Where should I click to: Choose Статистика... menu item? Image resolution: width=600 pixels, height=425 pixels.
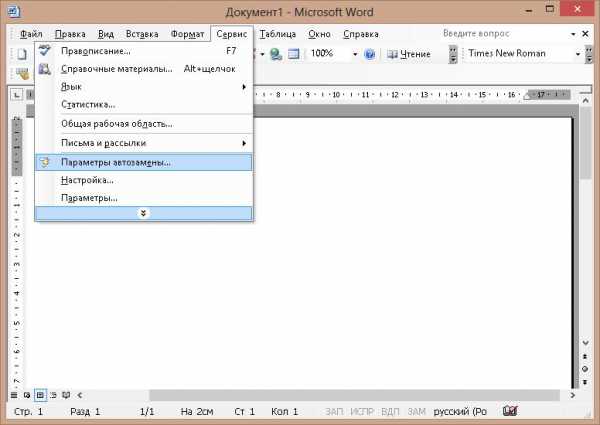(x=143, y=104)
